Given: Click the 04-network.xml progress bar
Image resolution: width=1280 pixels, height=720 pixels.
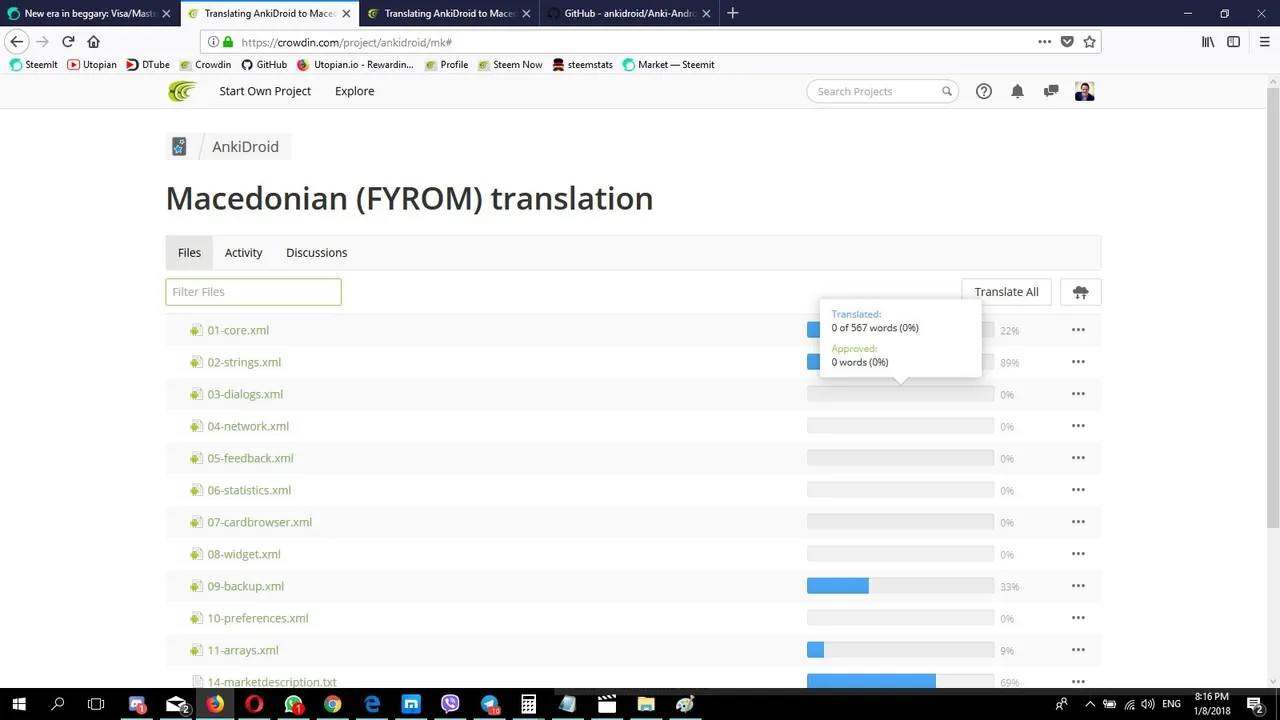Looking at the screenshot, I should tap(900, 426).
